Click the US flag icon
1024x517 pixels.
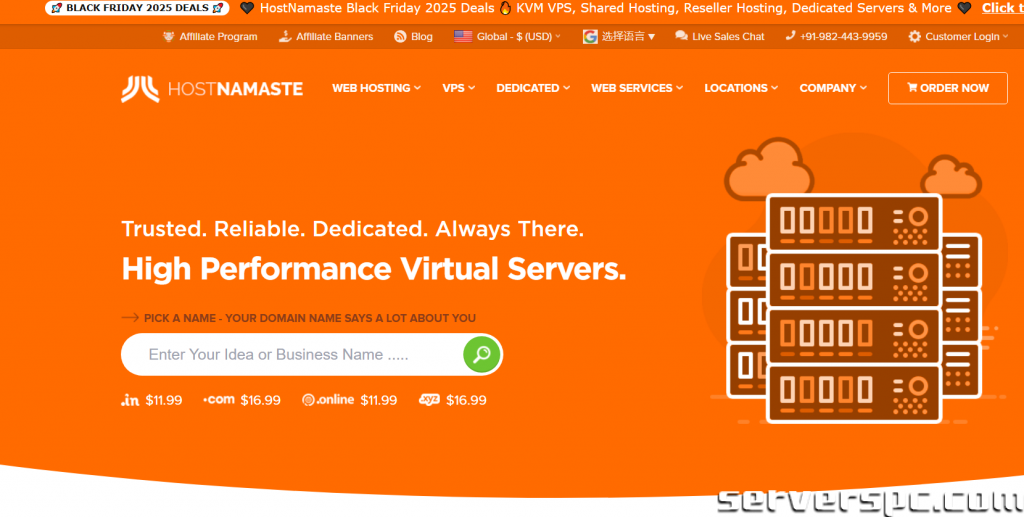(x=462, y=36)
